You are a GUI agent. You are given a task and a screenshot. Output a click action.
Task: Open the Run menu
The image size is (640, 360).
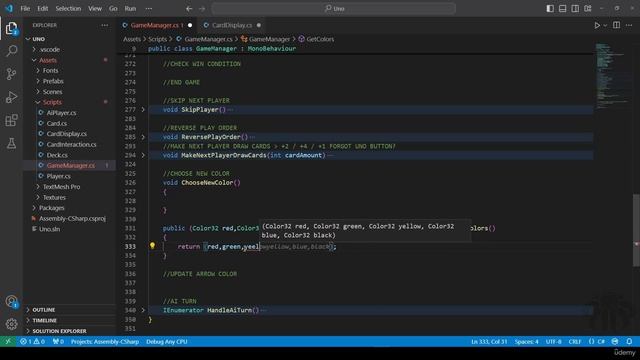coord(130,8)
